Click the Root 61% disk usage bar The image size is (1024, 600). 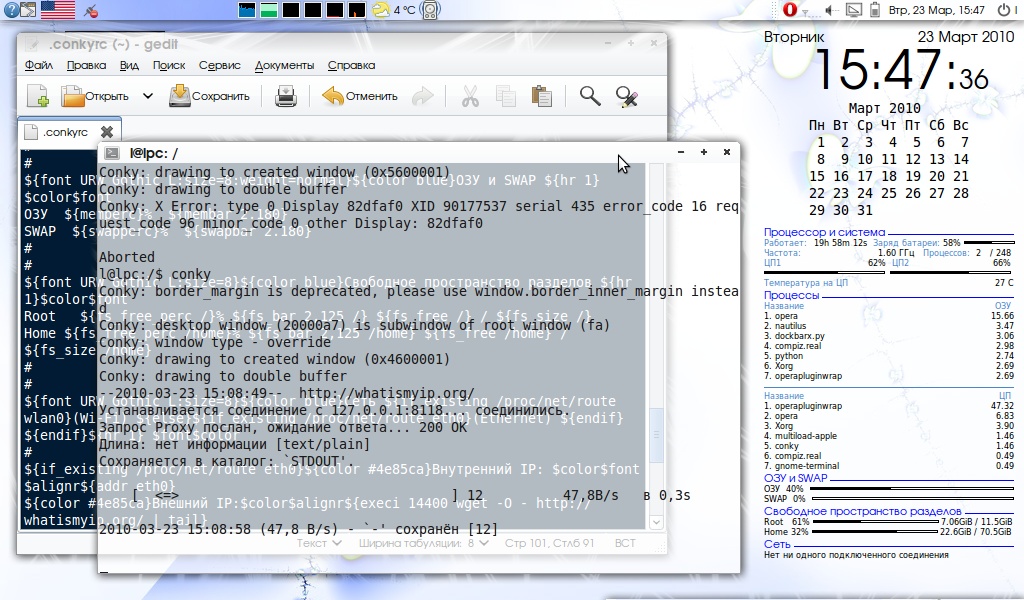pos(874,522)
